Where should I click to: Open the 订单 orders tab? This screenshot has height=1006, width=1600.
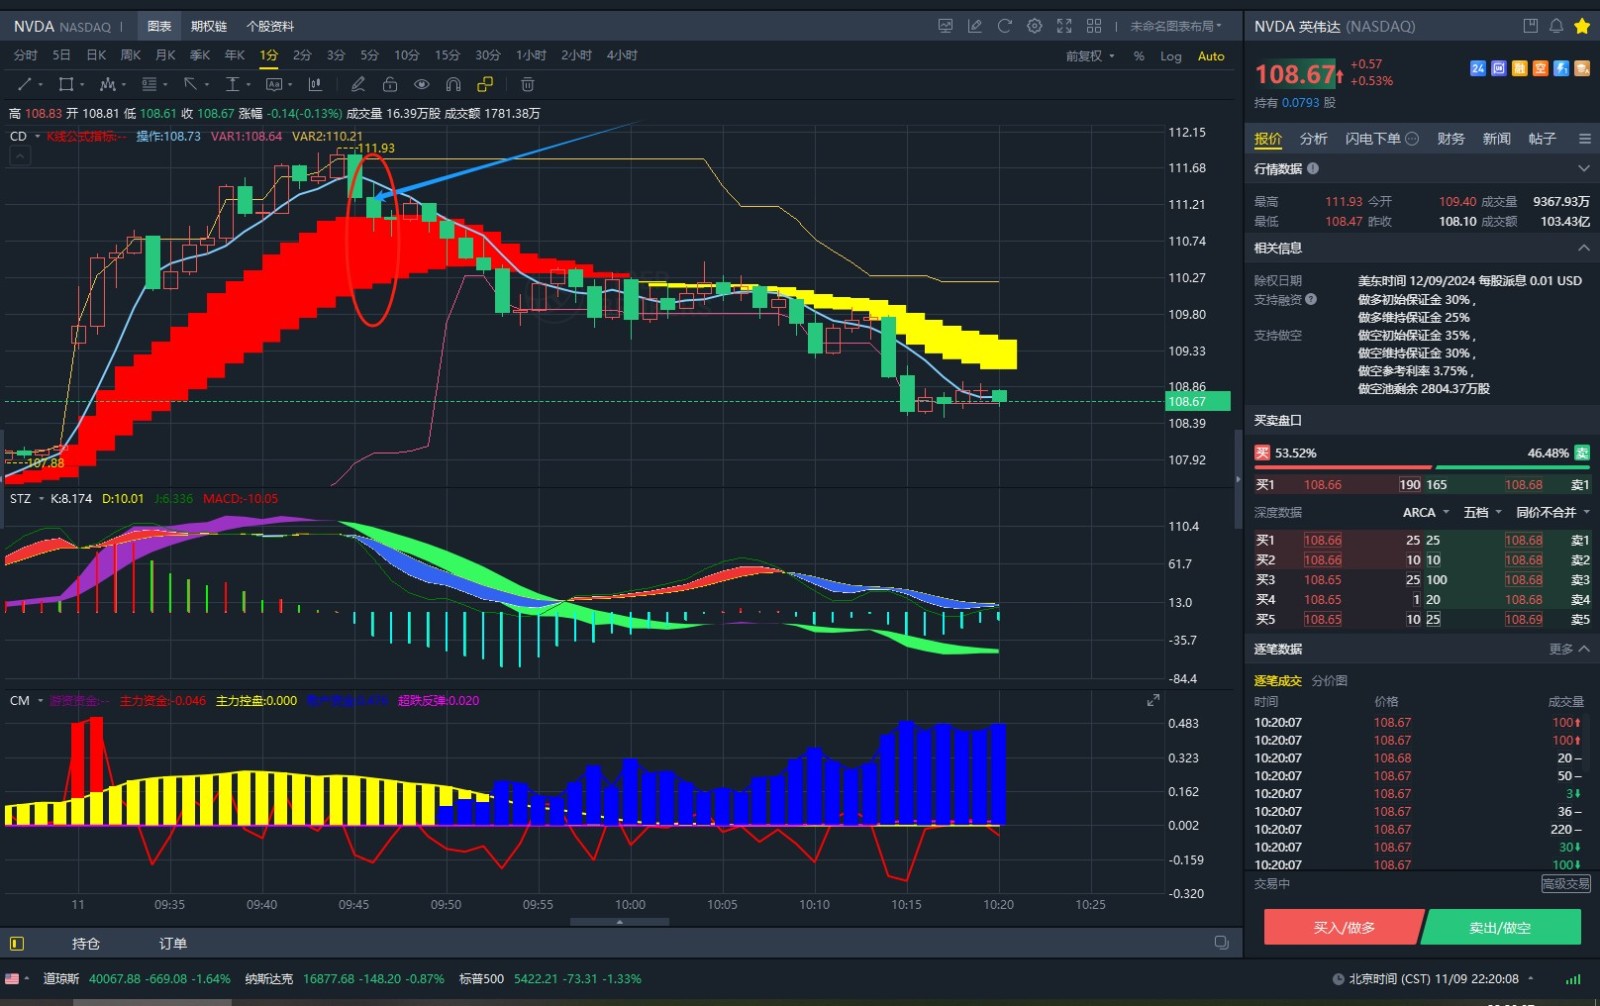tap(173, 943)
